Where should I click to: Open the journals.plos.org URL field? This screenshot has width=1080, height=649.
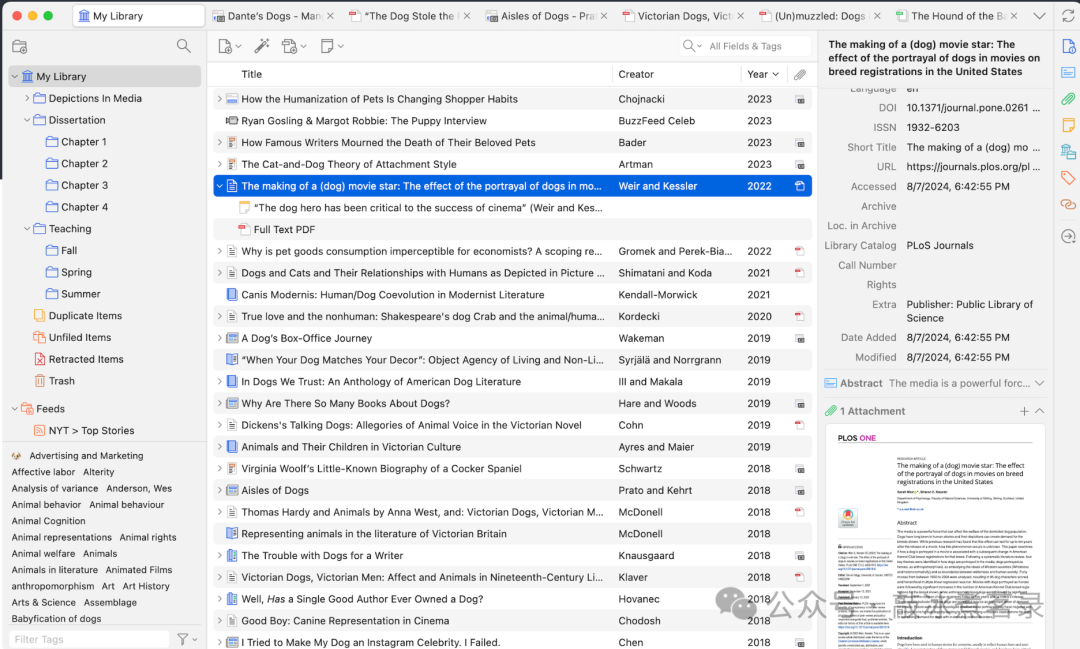[x=973, y=167]
